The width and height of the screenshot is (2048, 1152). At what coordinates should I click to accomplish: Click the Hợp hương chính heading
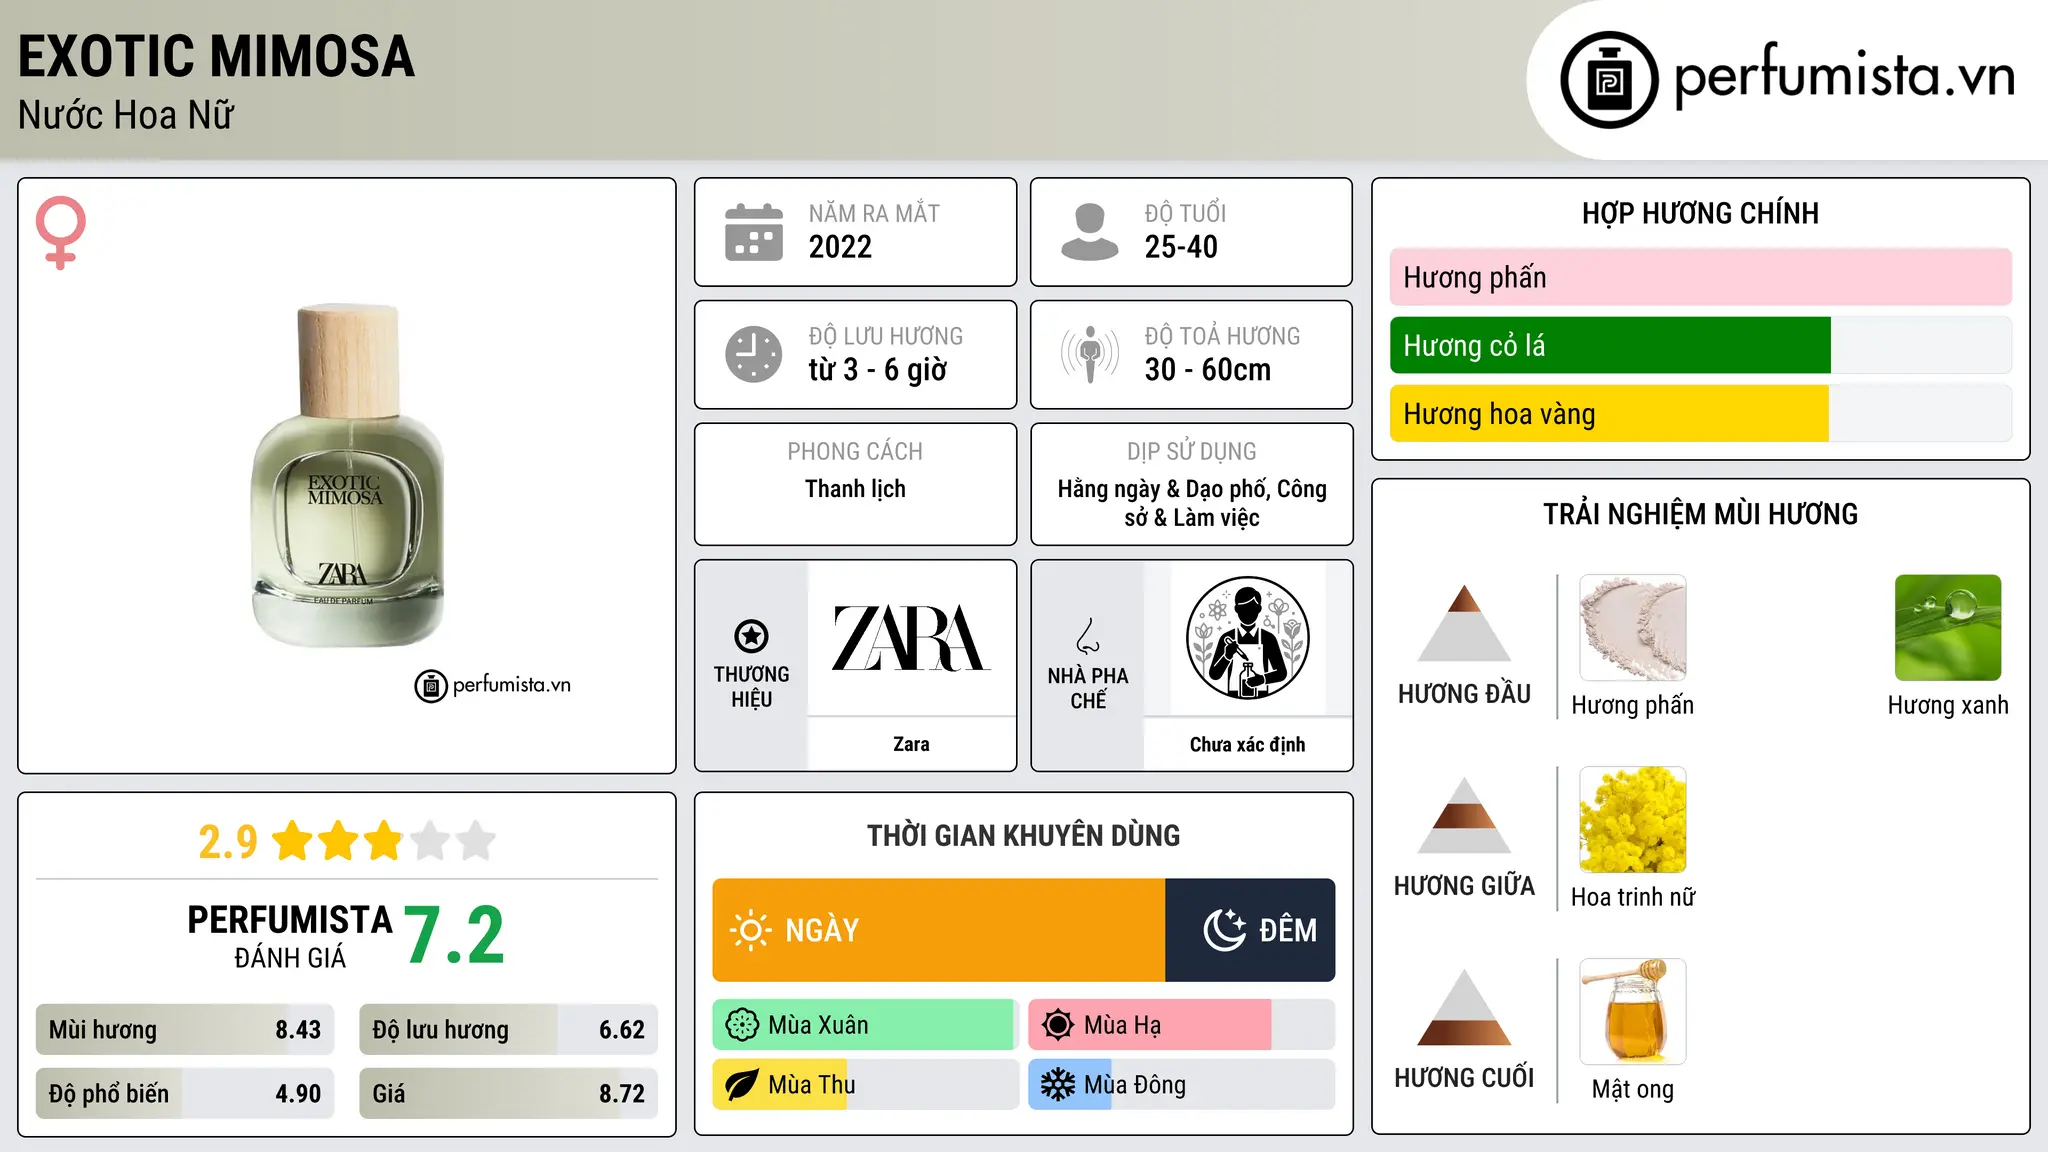[1700, 213]
